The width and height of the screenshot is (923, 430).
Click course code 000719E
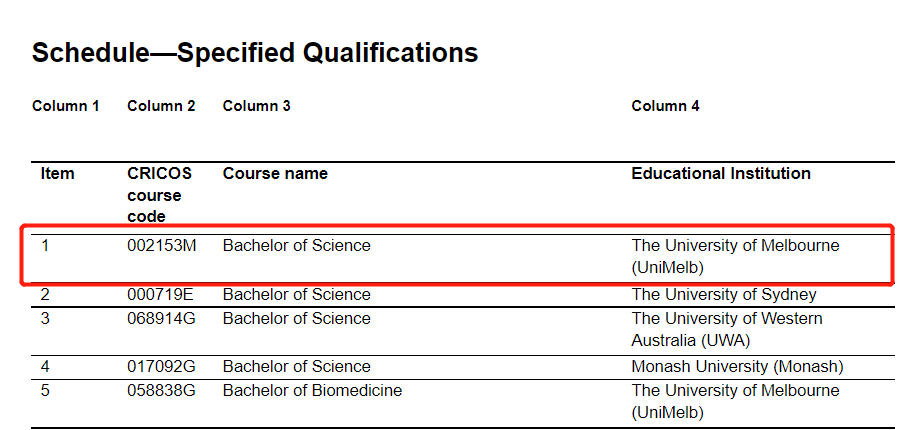[x=161, y=295]
